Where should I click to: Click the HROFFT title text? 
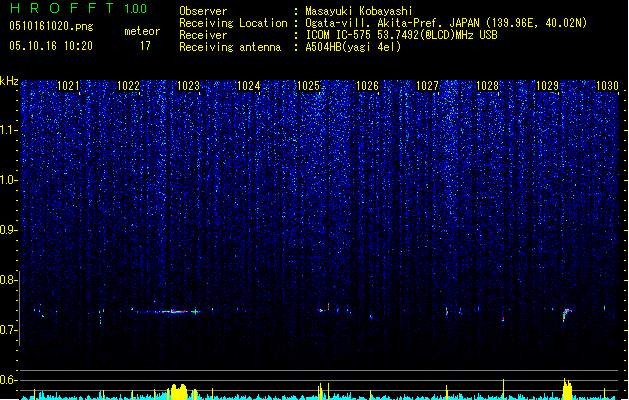click(x=62, y=8)
